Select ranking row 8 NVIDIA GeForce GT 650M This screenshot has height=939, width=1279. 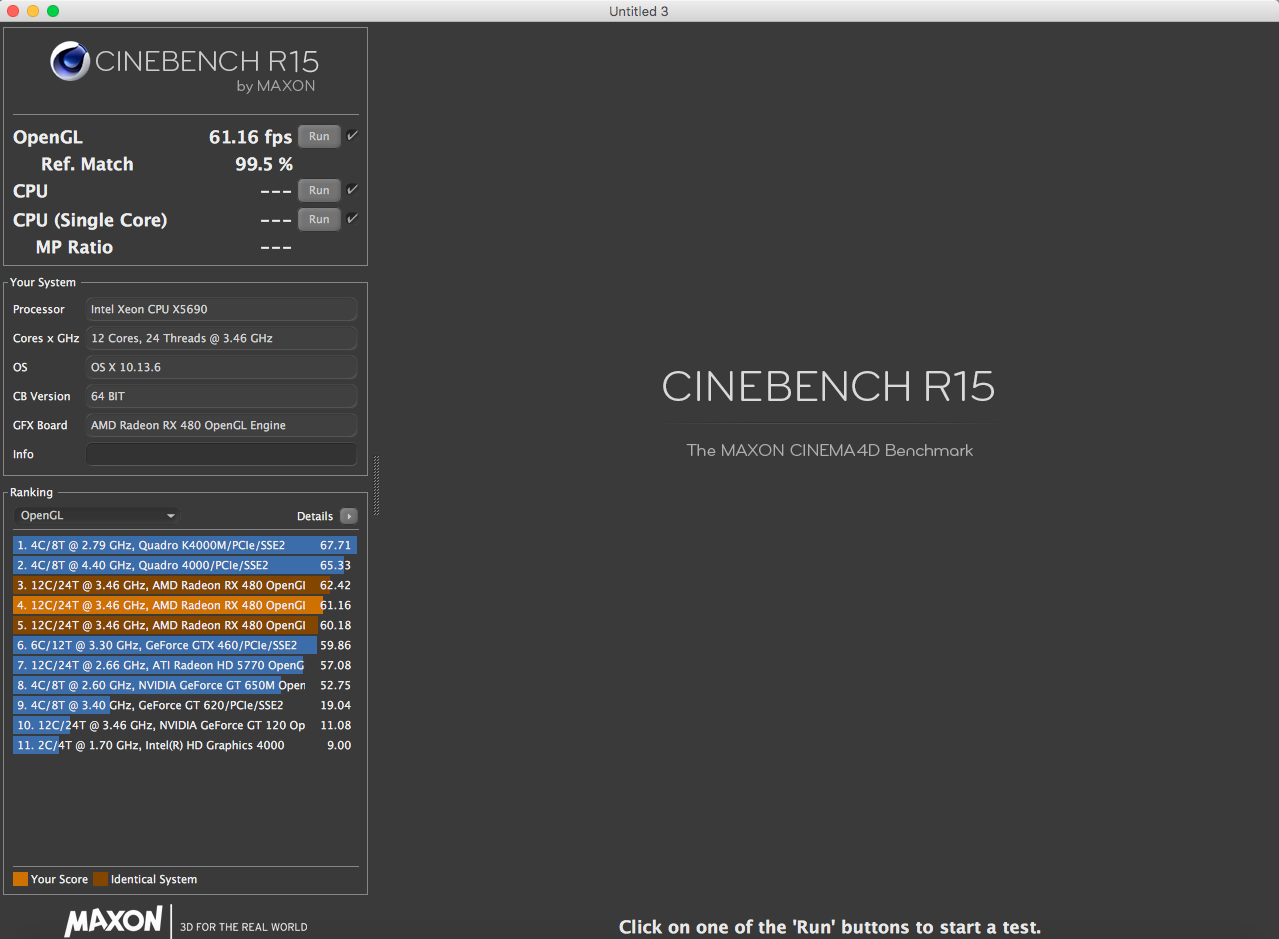coord(185,685)
